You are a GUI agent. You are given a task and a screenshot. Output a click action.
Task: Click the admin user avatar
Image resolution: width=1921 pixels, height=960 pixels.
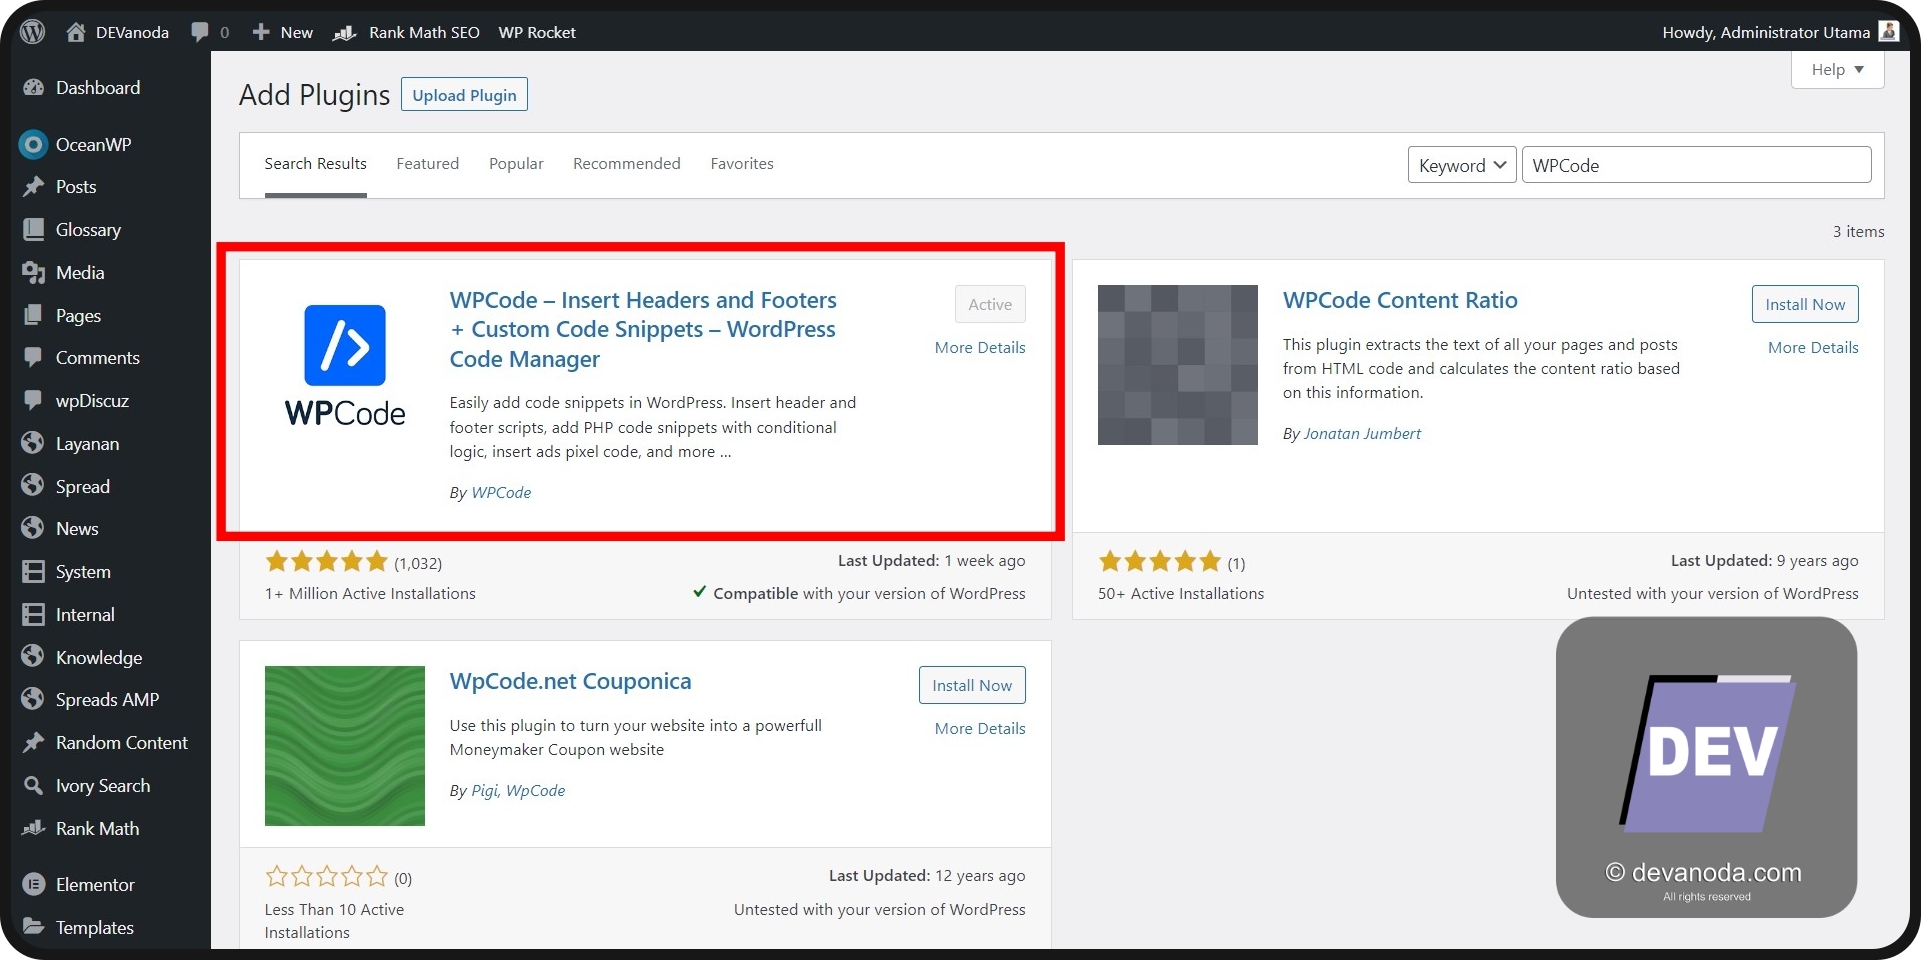tap(1889, 32)
